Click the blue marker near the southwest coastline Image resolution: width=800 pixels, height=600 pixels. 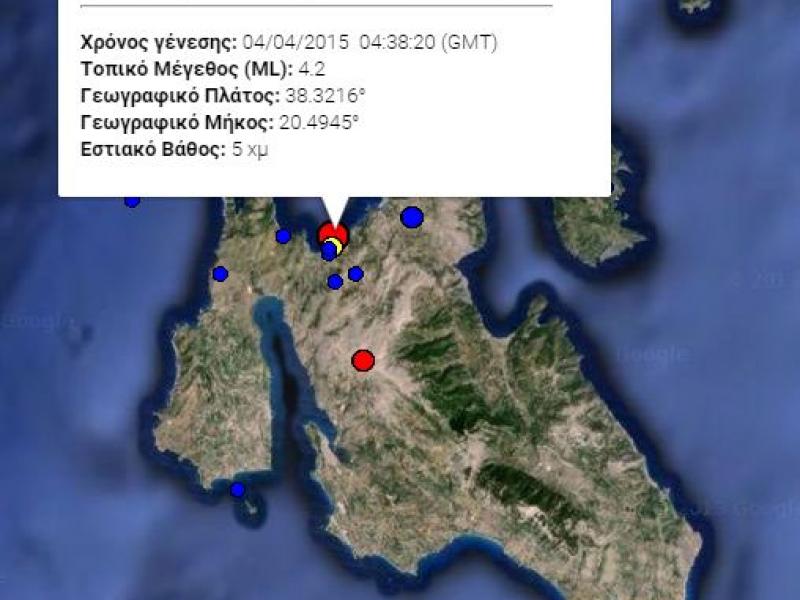point(236,489)
